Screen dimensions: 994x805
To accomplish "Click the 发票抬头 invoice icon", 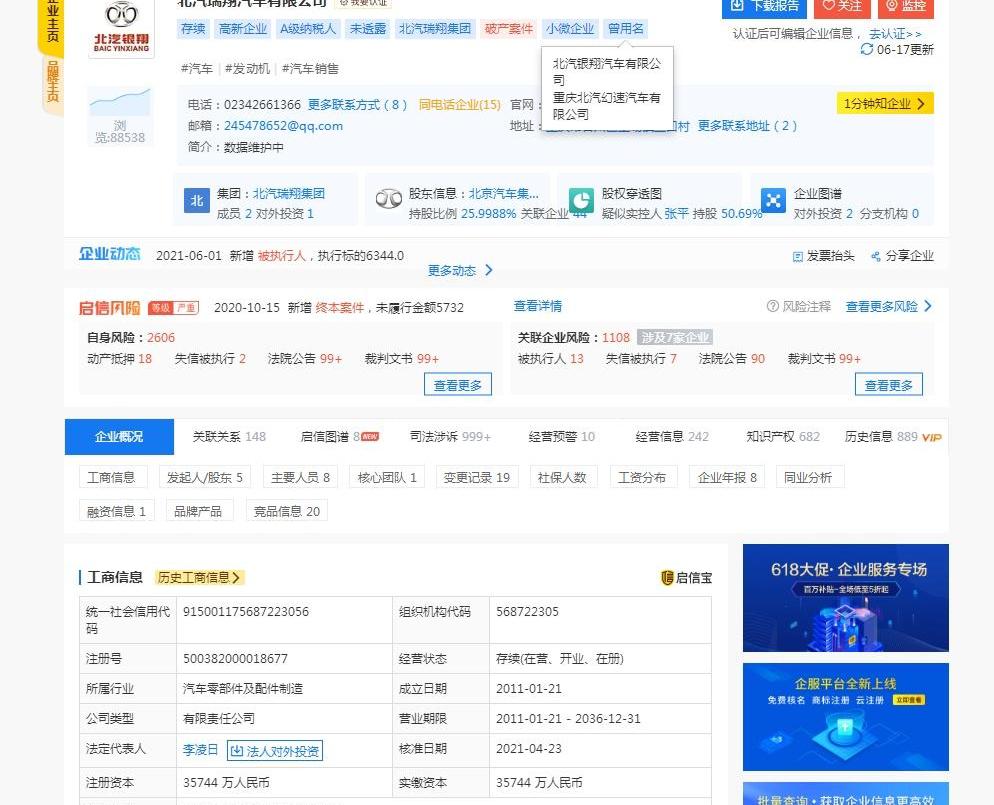I will click(x=797, y=256).
